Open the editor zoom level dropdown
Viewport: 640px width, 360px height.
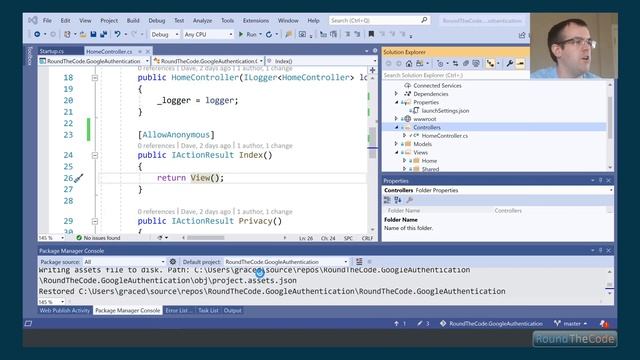pos(51,238)
